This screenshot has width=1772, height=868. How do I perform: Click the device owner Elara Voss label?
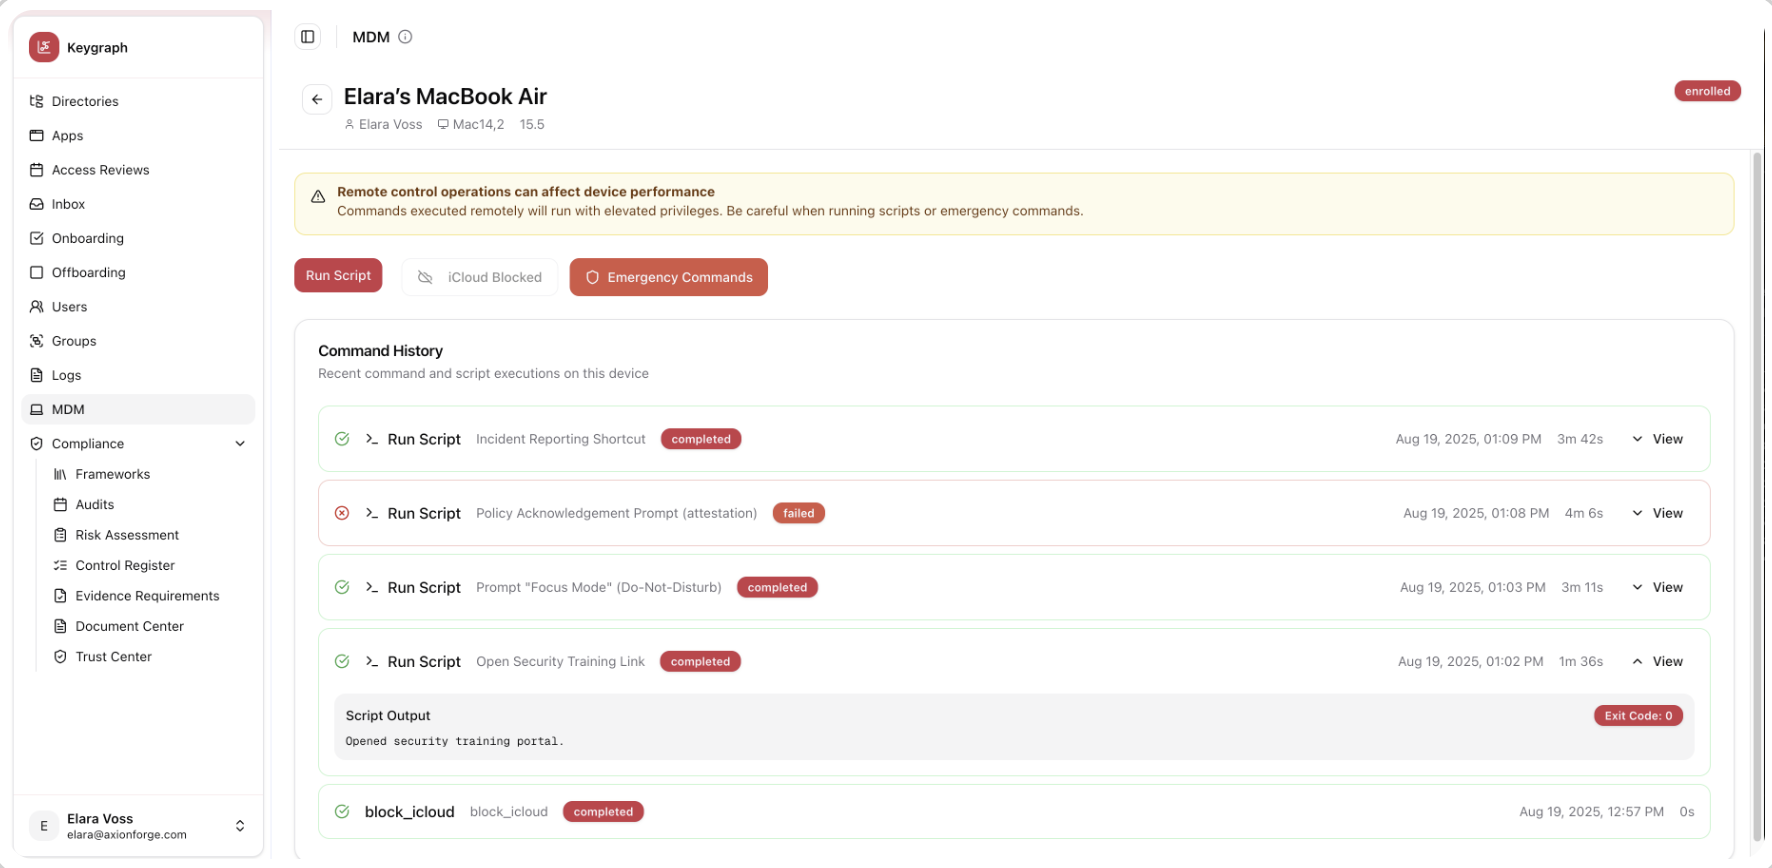pyautogui.click(x=391, y=125)
